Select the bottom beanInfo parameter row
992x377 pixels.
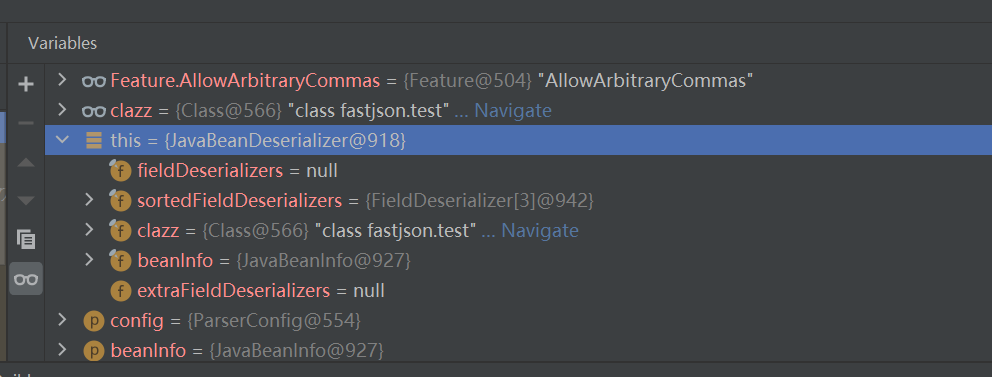(518, 350)
